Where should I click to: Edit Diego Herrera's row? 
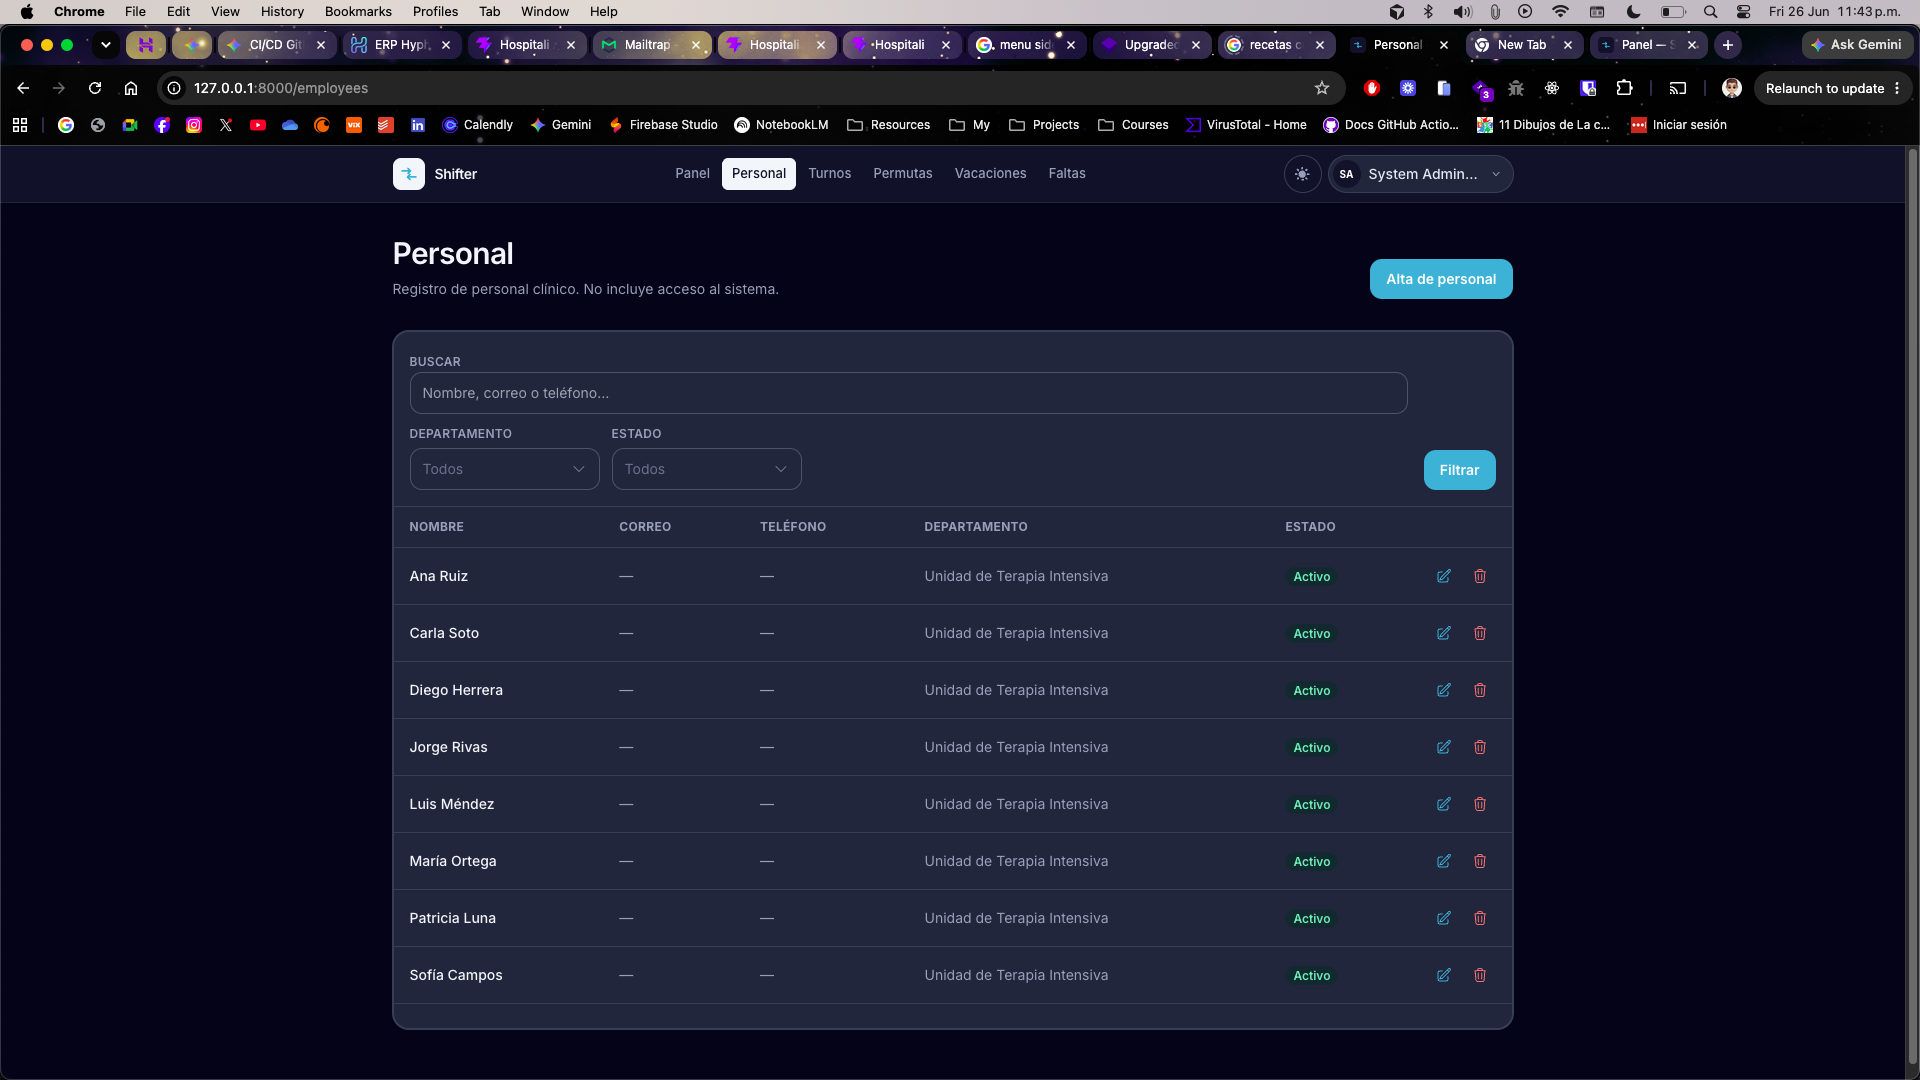1444,690
